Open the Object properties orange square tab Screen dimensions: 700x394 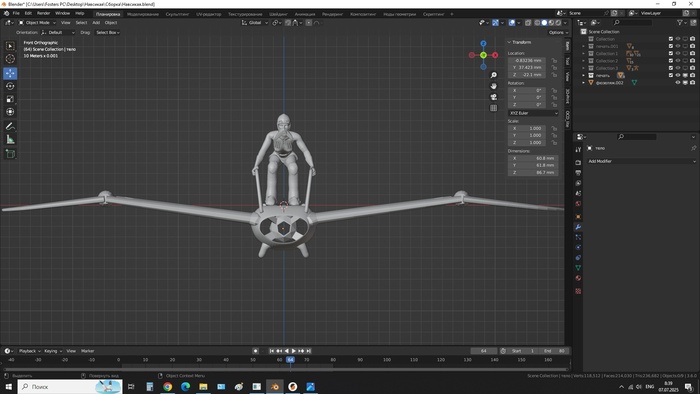coord(578,217)
